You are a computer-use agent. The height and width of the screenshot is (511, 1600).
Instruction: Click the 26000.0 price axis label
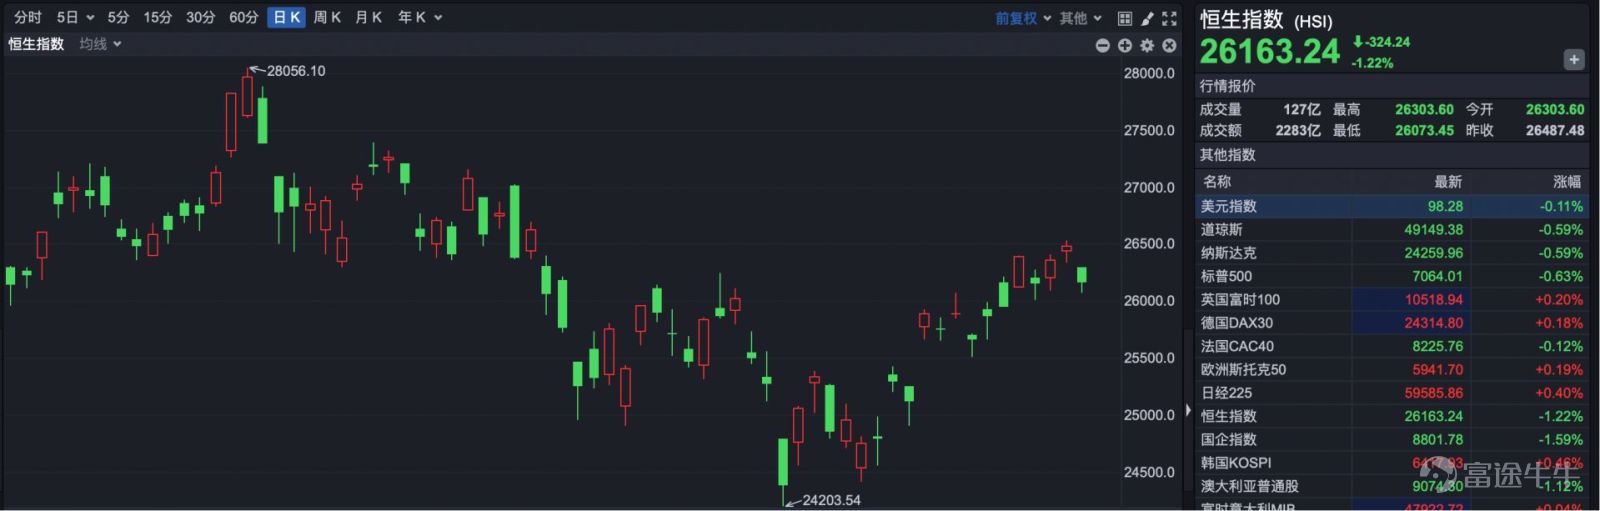point(1149,301)
